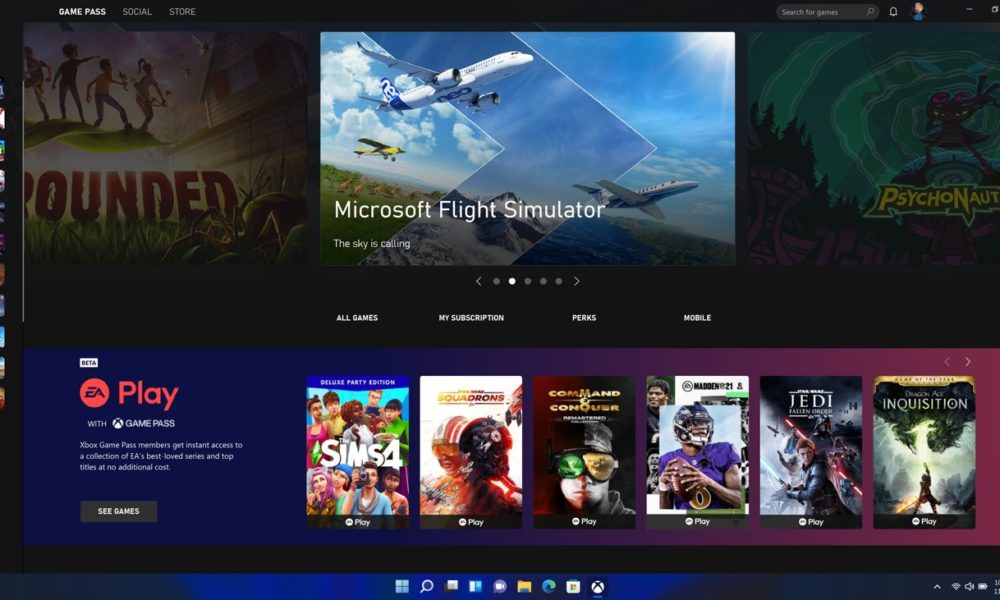Open the profile avatar menu
Viewport: 1000px width, 600px height.
pyautogui.click(x=918, y=11)
